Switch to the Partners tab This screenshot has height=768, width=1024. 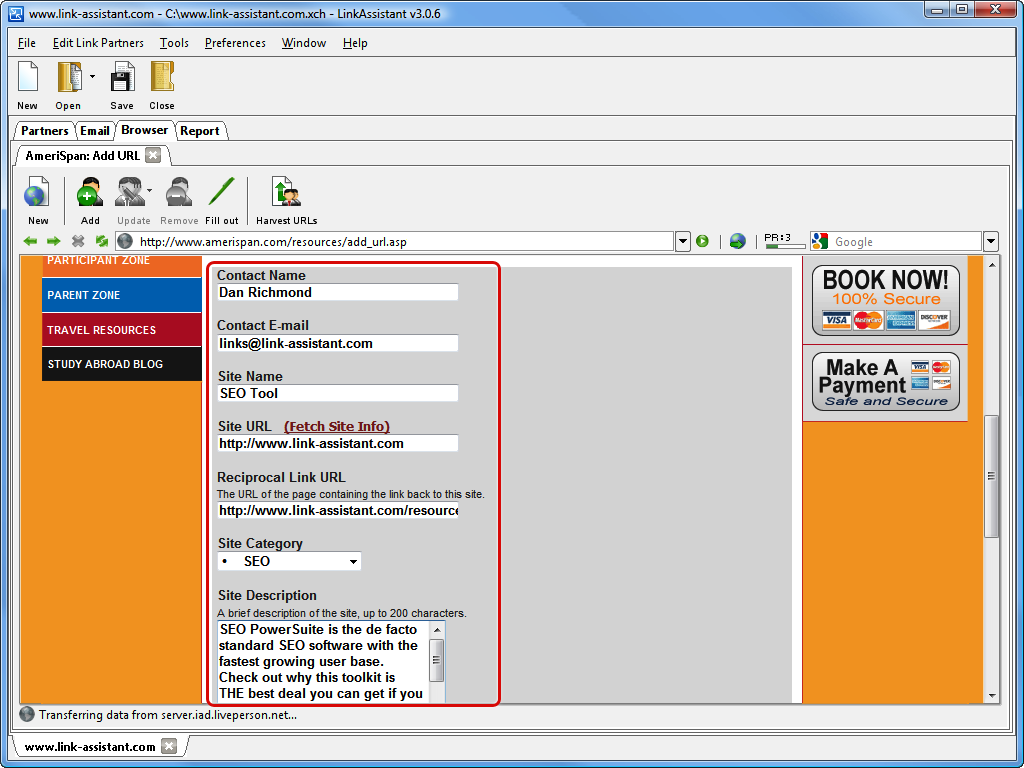coord(44,131)
